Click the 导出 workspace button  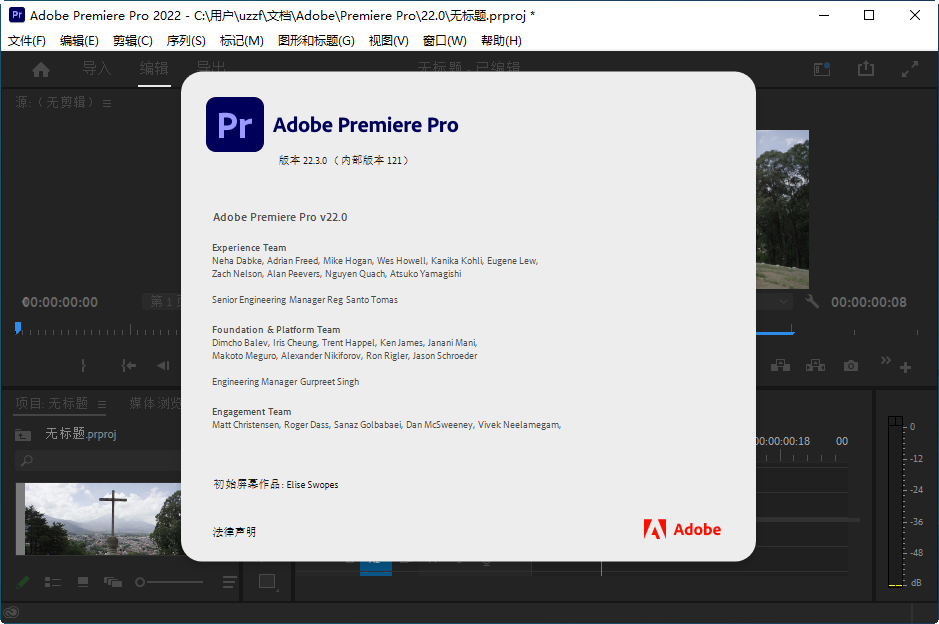pos(211,69)
